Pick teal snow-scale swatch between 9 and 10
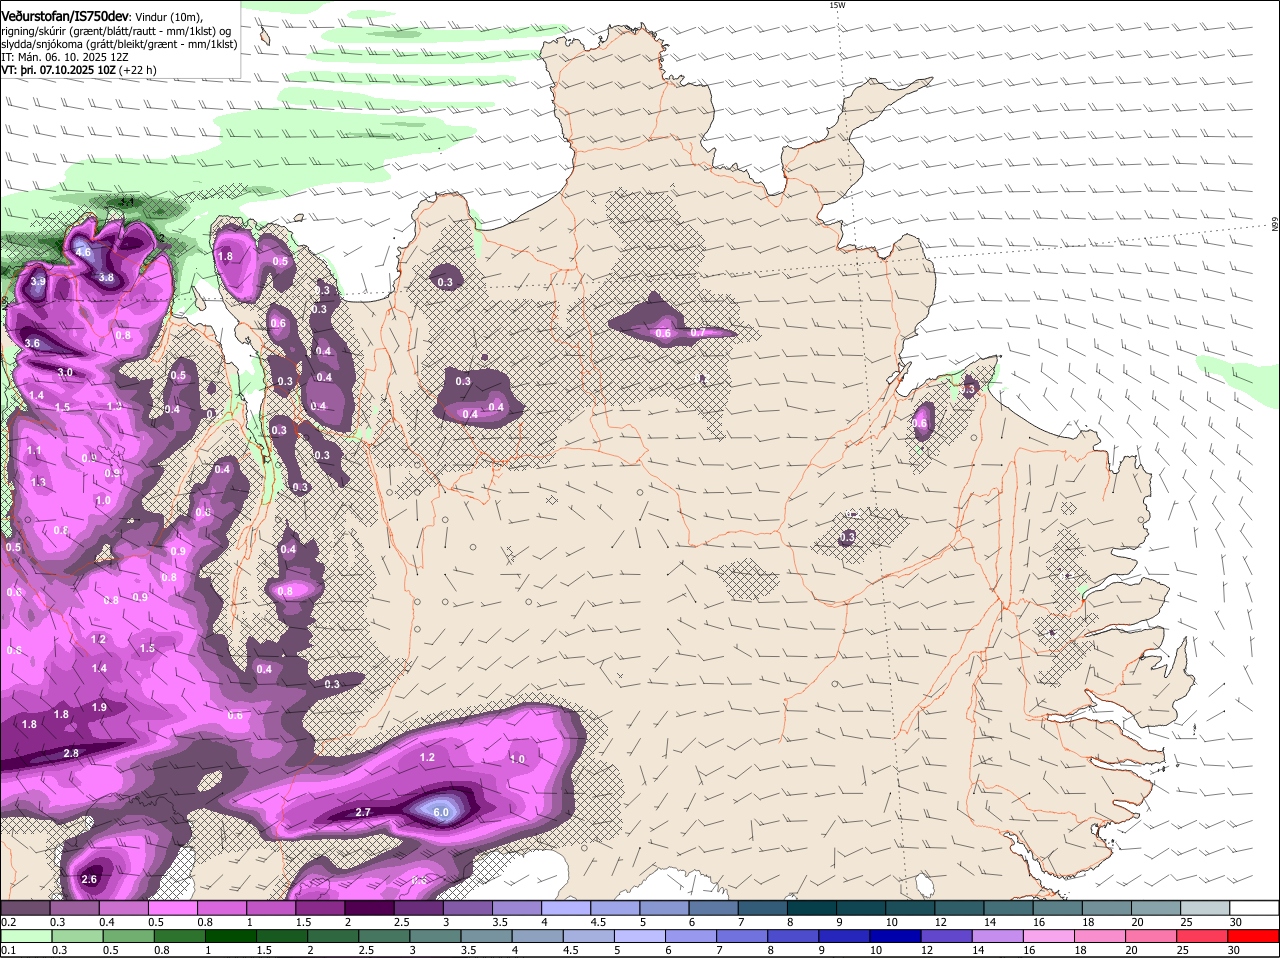This screenshot has width=1280, height=958. [x=859, y=907]
